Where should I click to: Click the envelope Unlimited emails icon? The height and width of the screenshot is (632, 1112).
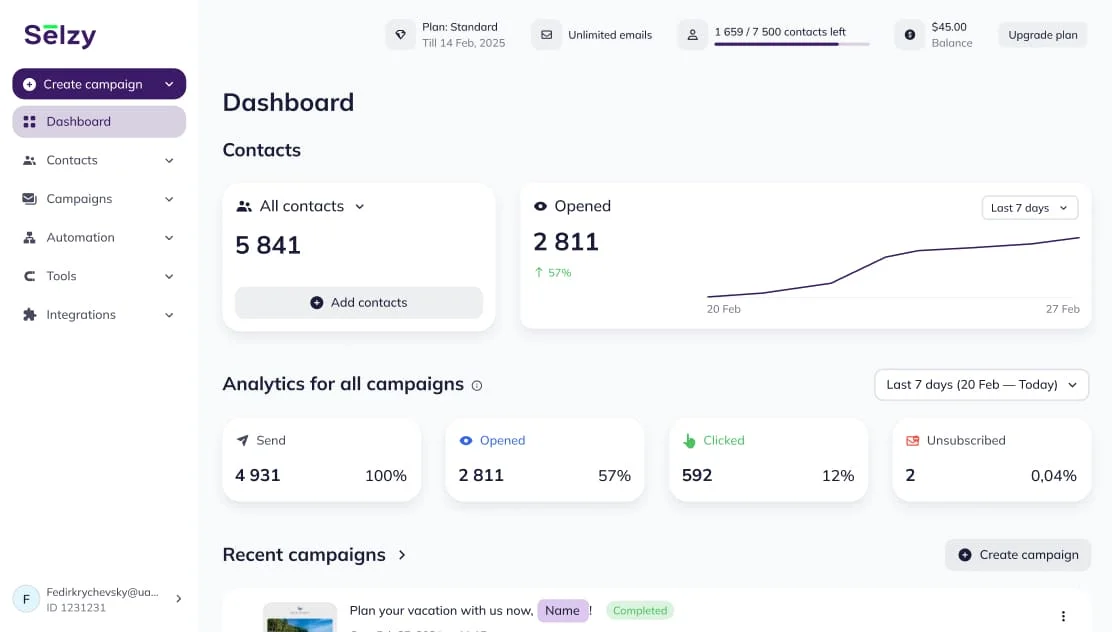pyautogui.click(x=546, y=35)
